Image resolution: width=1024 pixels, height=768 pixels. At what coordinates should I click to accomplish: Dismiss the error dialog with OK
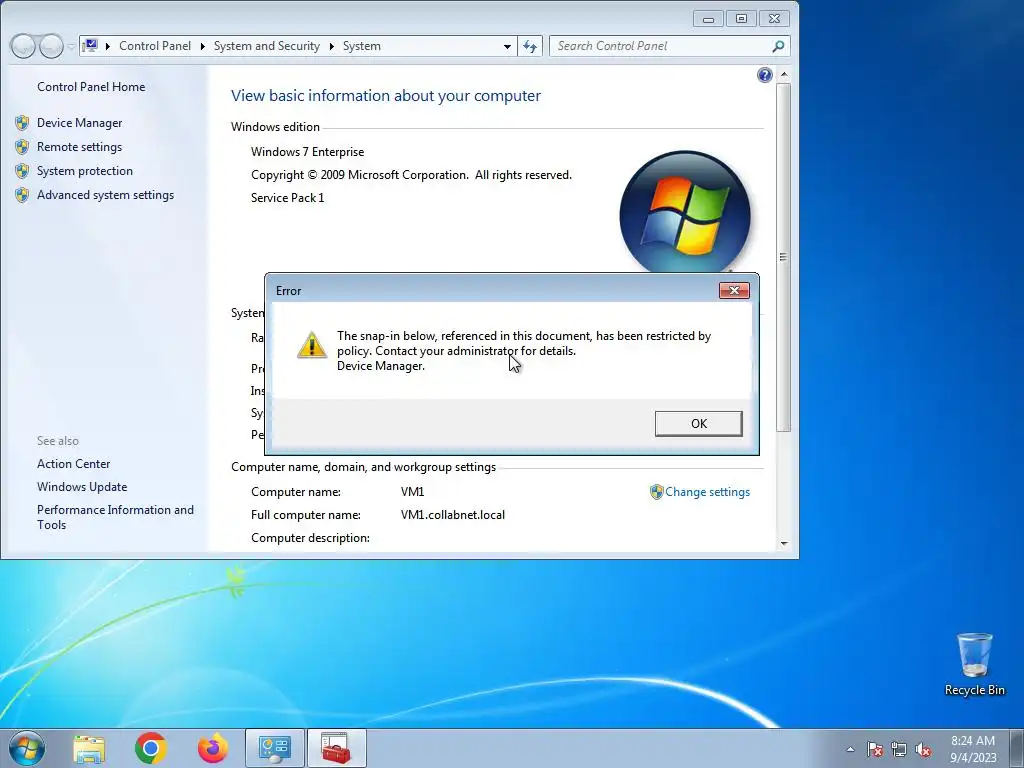698,423
